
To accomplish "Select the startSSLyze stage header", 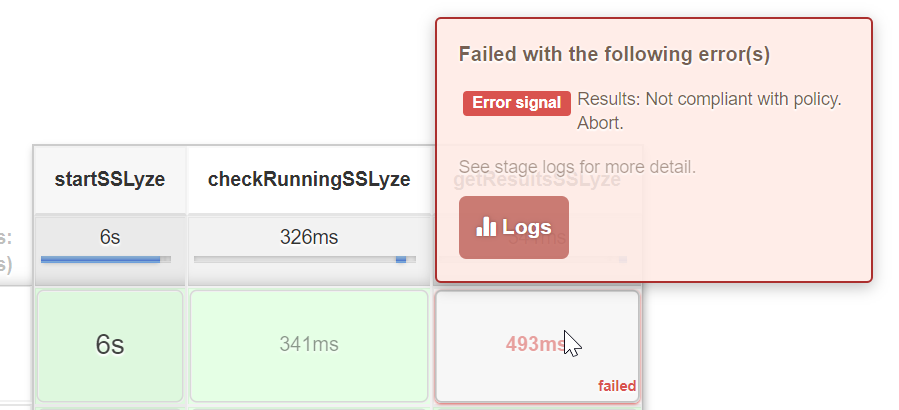I will (x=110, y=180).
